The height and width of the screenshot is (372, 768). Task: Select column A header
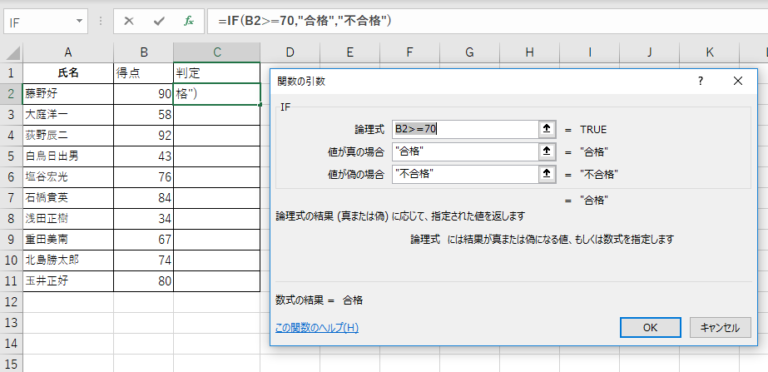(x=68, y=52)
